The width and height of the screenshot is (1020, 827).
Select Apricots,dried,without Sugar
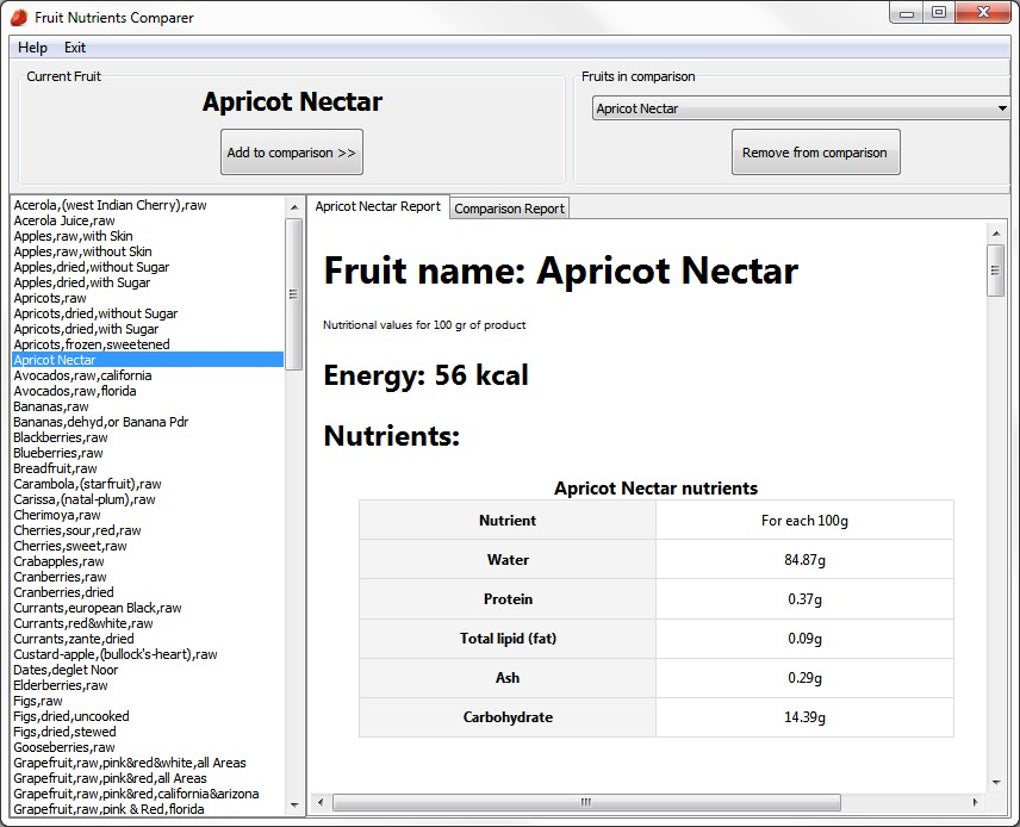[148, 314]
